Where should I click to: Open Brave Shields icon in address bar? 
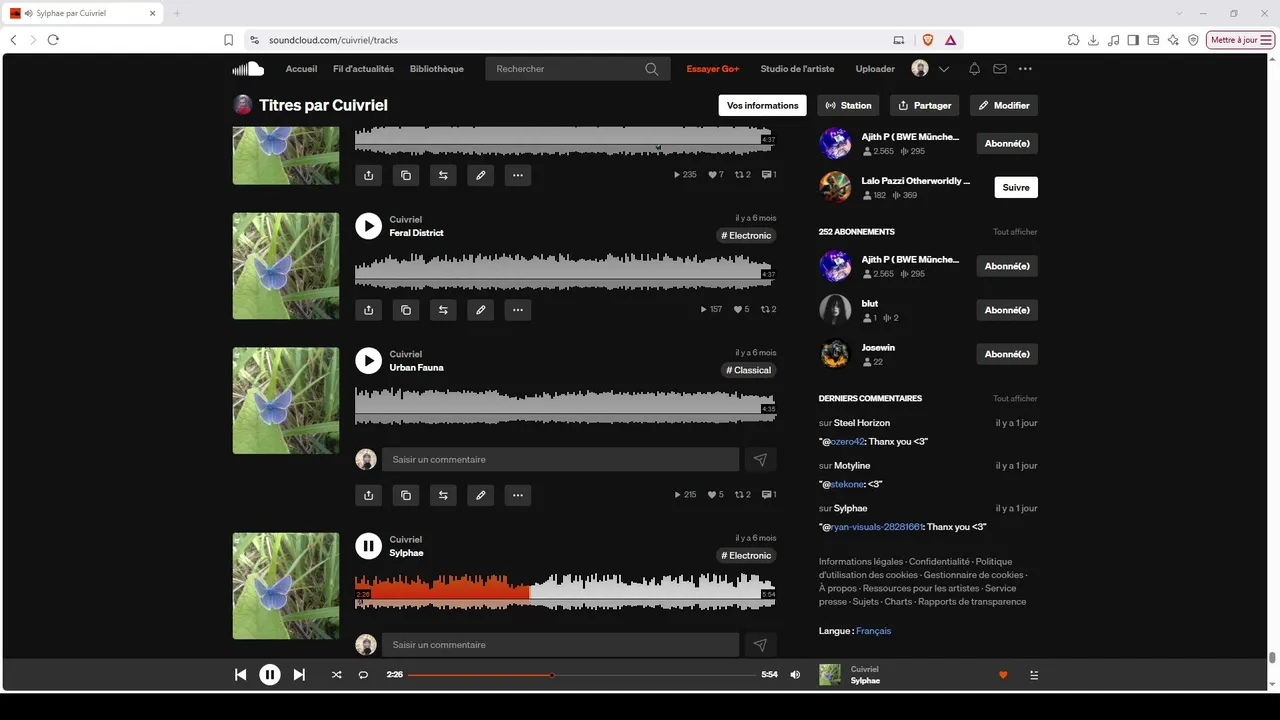point(928,40)
